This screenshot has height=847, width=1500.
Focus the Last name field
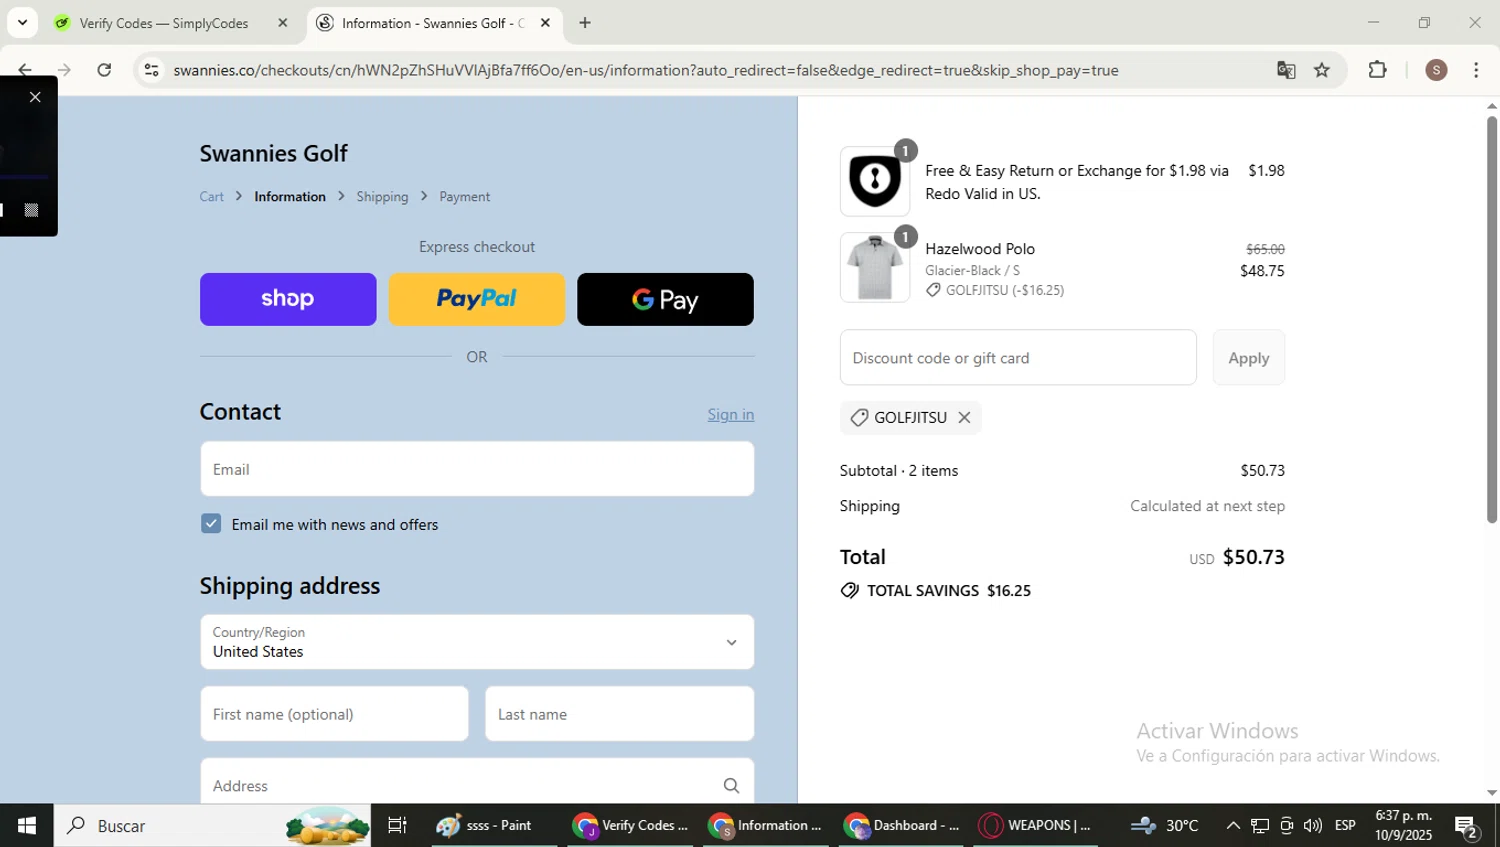coord(620,714)
